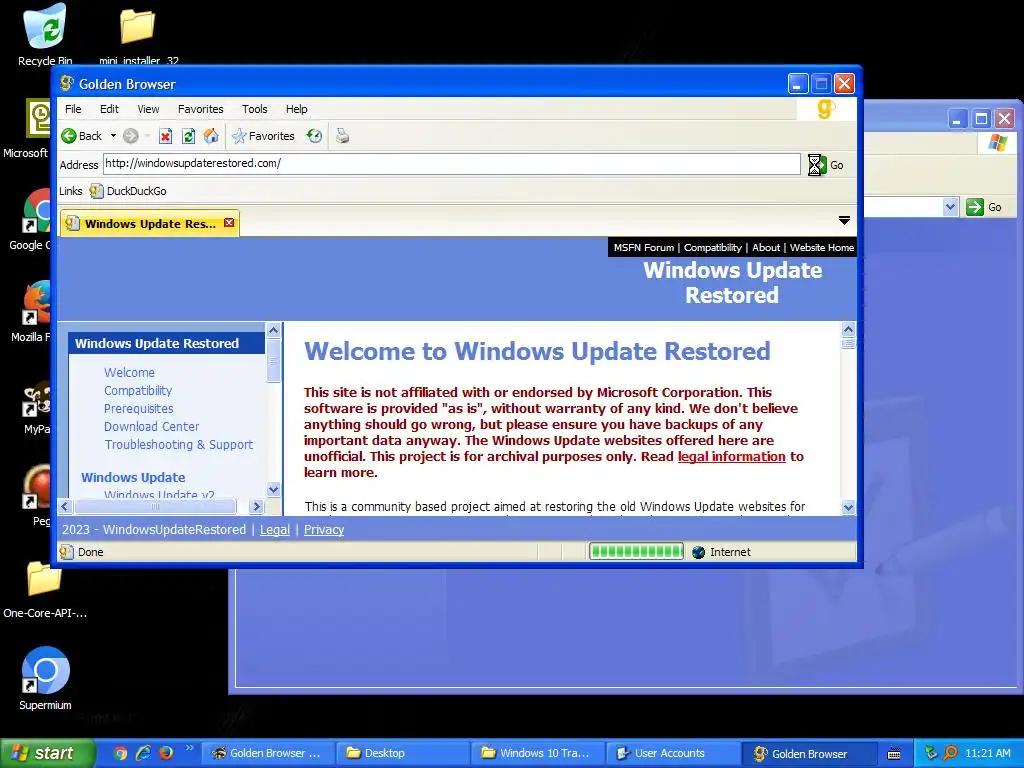Open the Privacy footer link
The height and width of the screenshot is (768, 1024).
coord(324,530)
